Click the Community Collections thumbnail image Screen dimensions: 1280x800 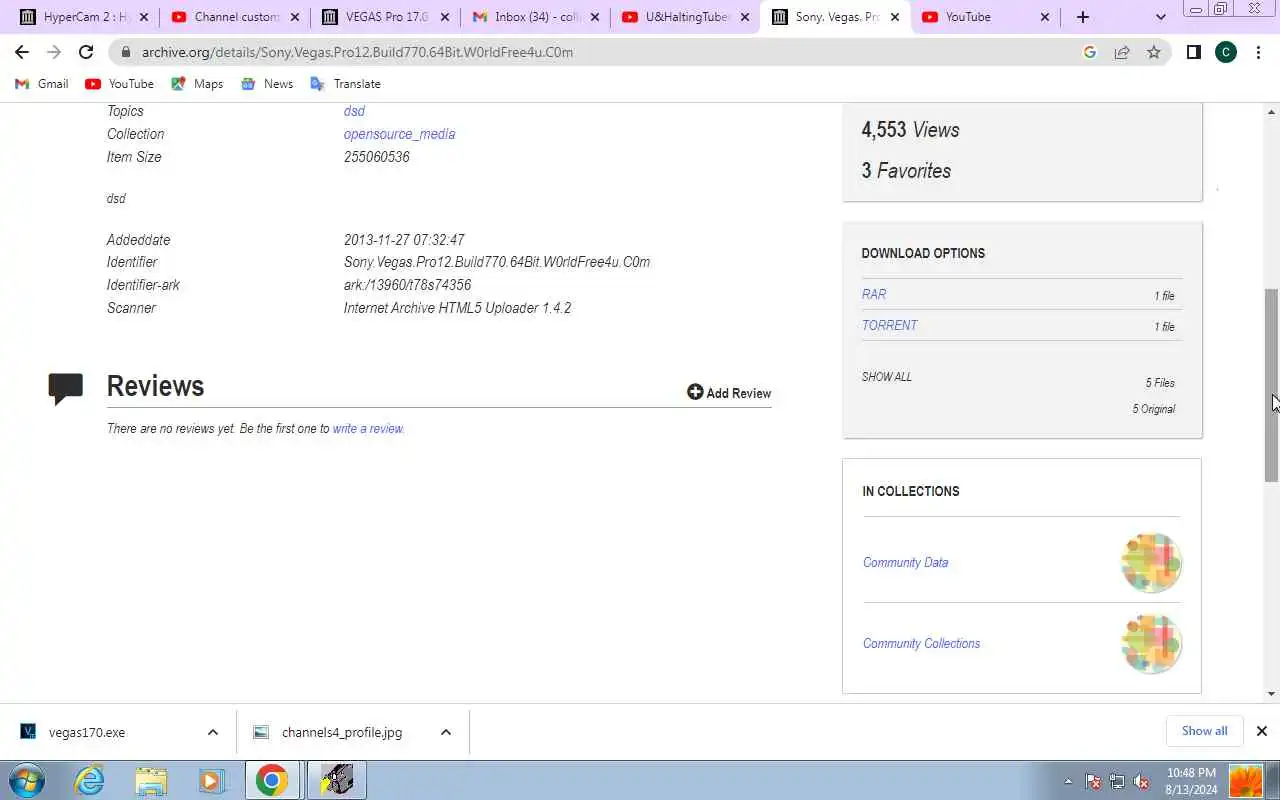pyautogui.click(x=1151, y=643)
